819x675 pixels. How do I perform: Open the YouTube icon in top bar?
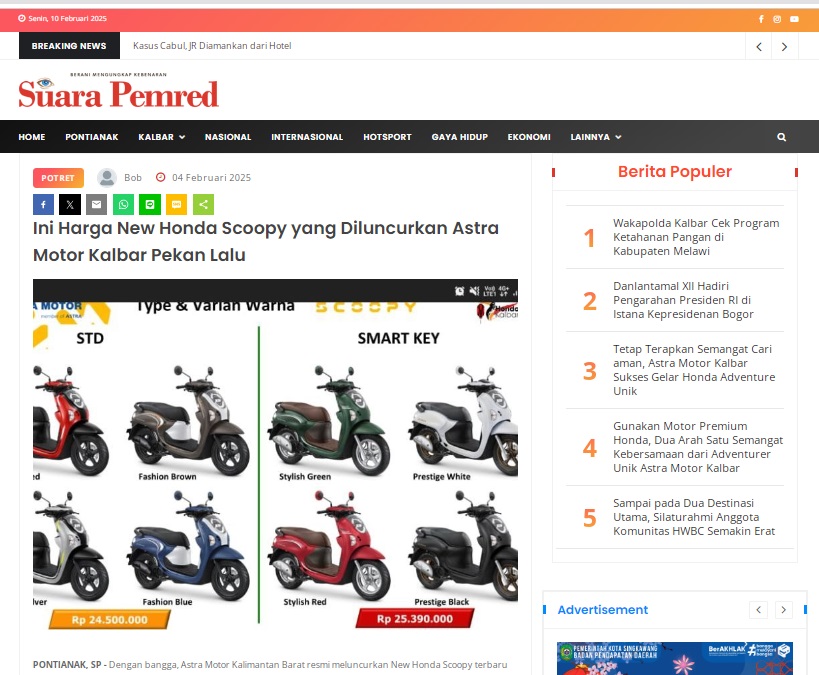[x=794, y=19]
